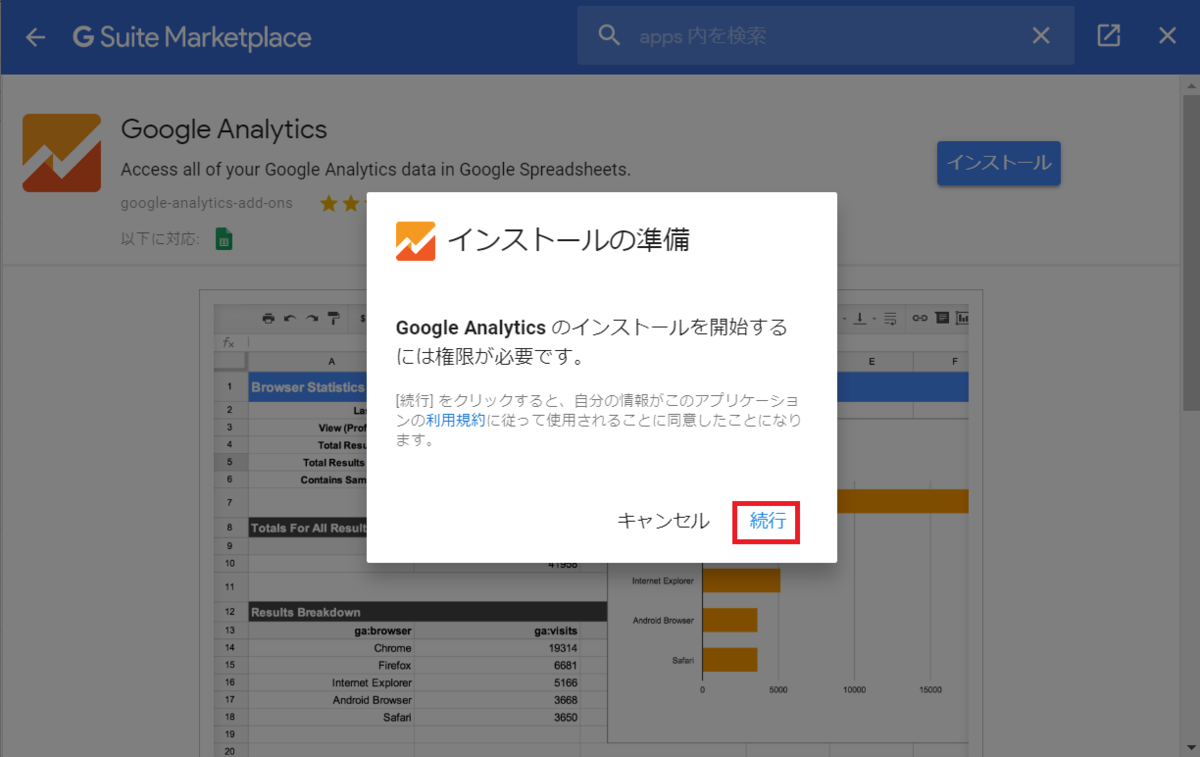Click the 続行 button in the dialog
The image size is (1200, 757).
tap(767, 521)
